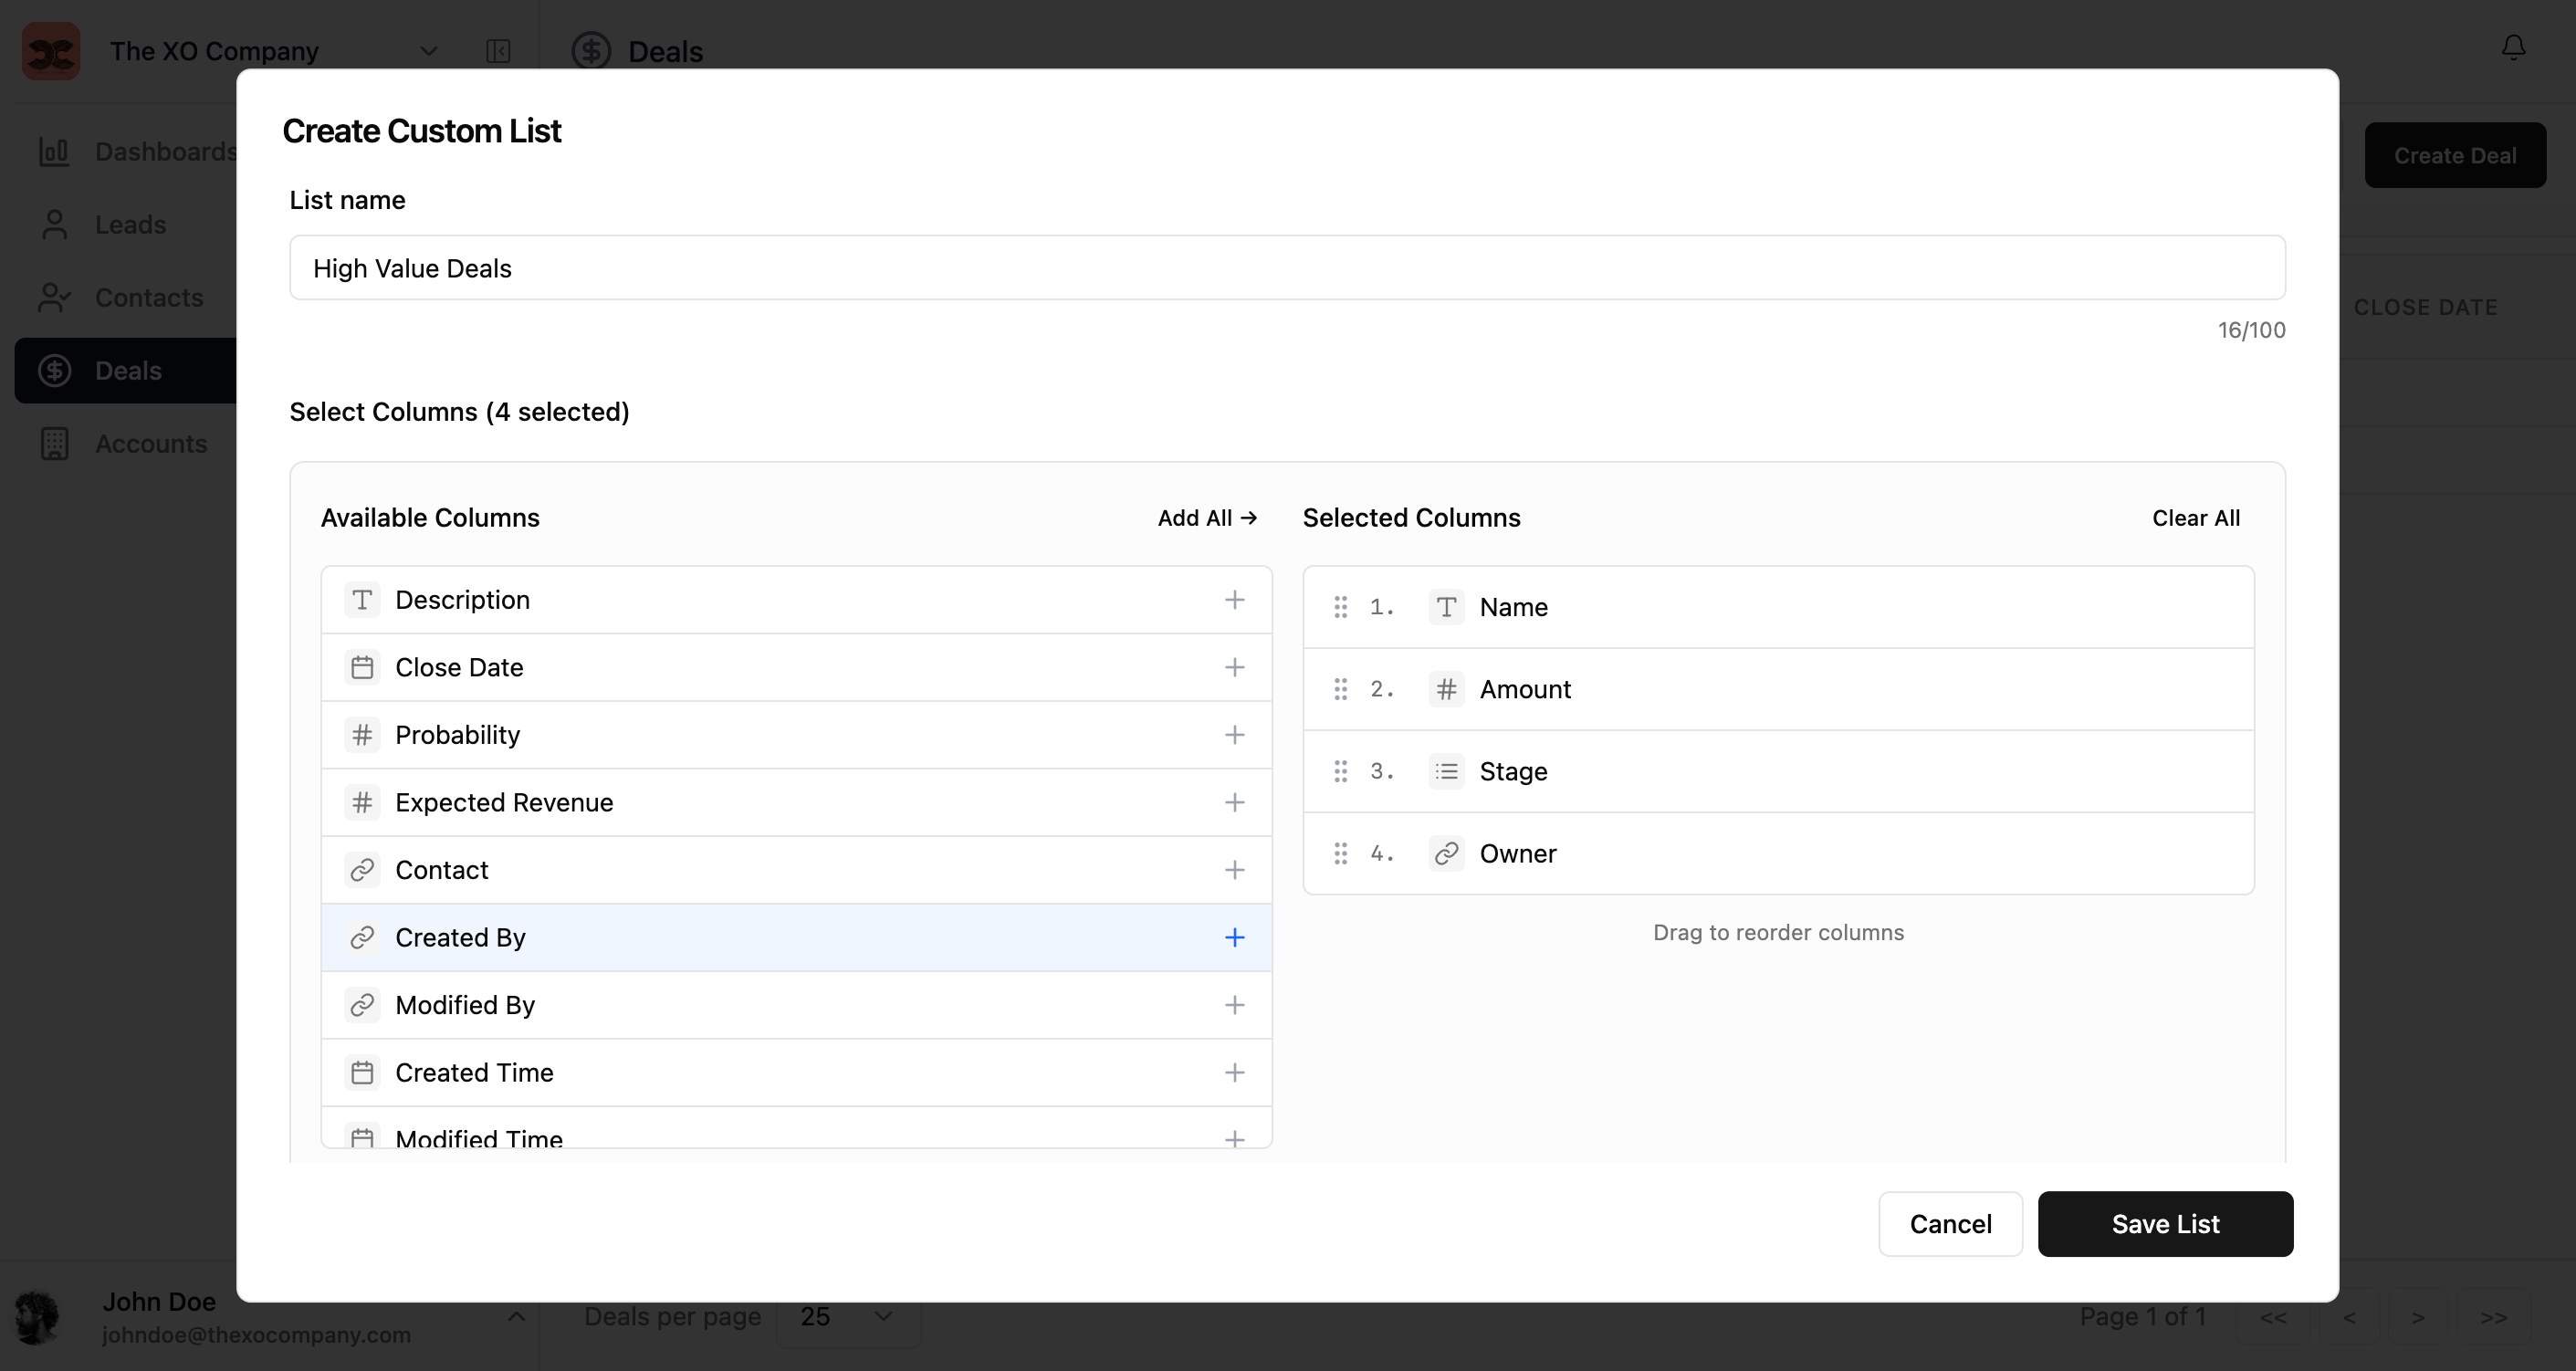Click the calendar icon of Close Date
This screenshot has width=2576, height=1371.
coord(362,667)
